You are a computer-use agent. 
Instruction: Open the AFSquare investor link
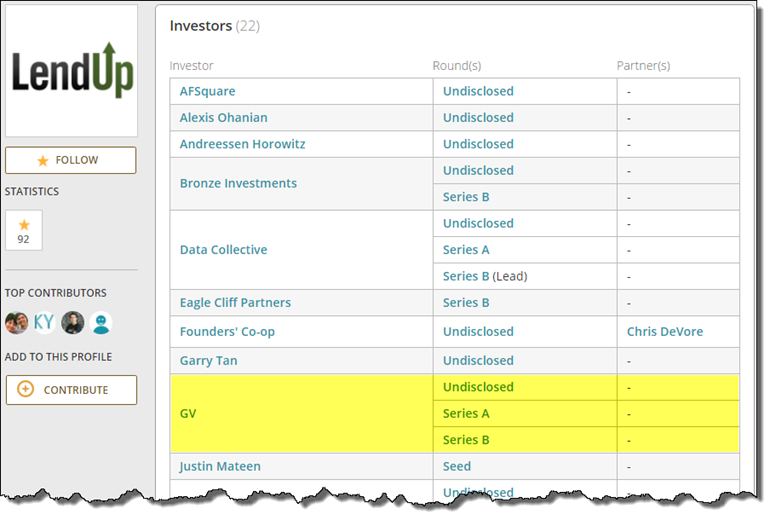pyautogui.click(x=206, y=91)
